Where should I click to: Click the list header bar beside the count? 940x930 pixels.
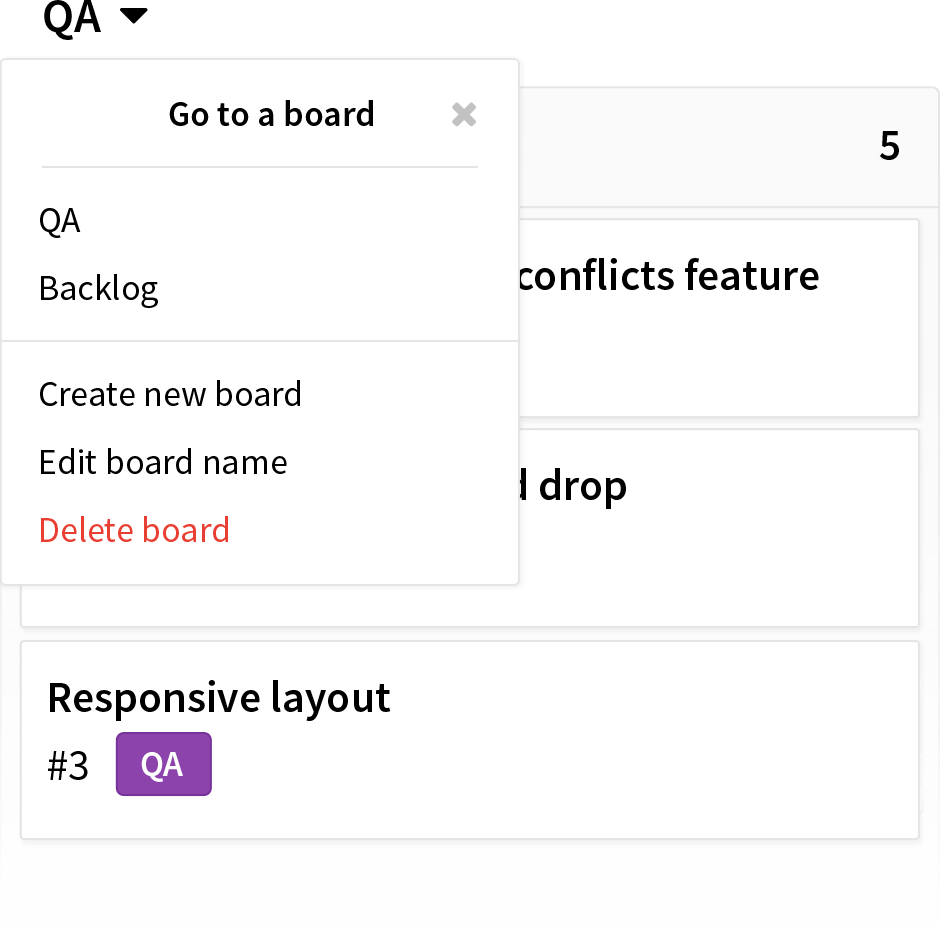click(x=689, y=146)
